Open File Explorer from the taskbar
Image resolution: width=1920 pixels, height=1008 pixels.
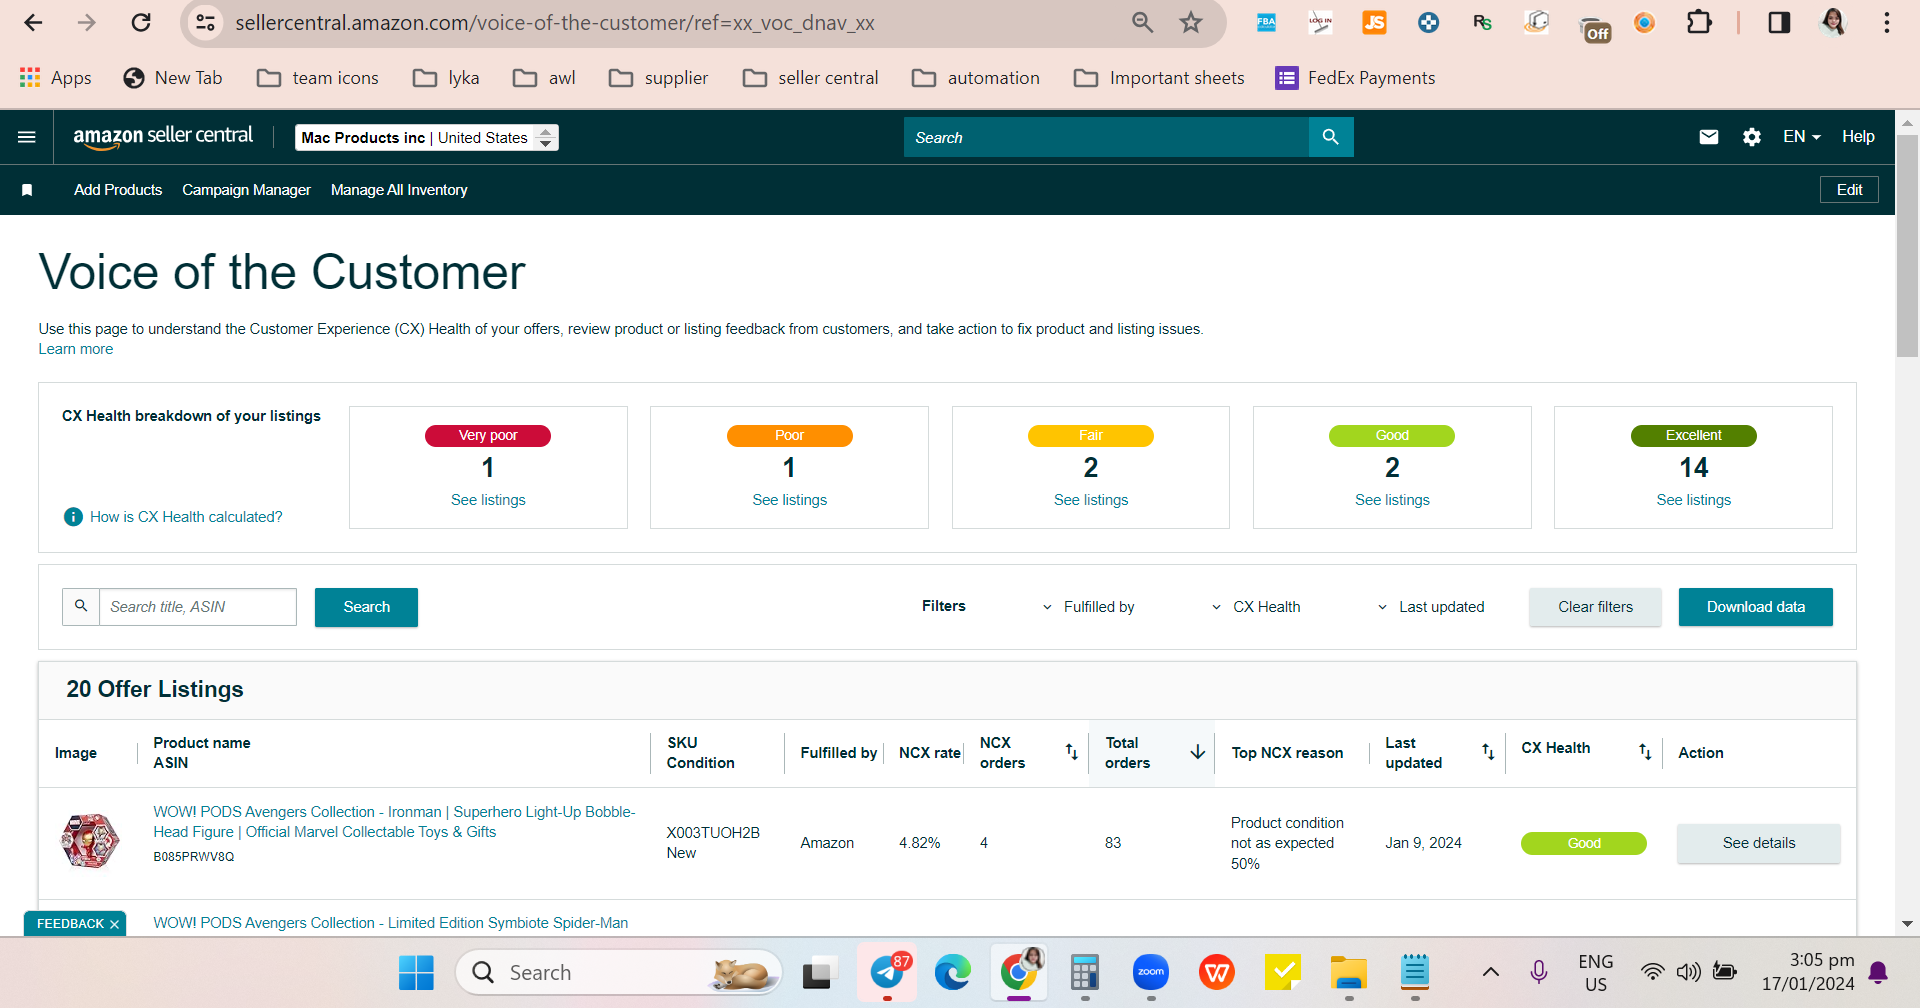tap(1349, 972)
